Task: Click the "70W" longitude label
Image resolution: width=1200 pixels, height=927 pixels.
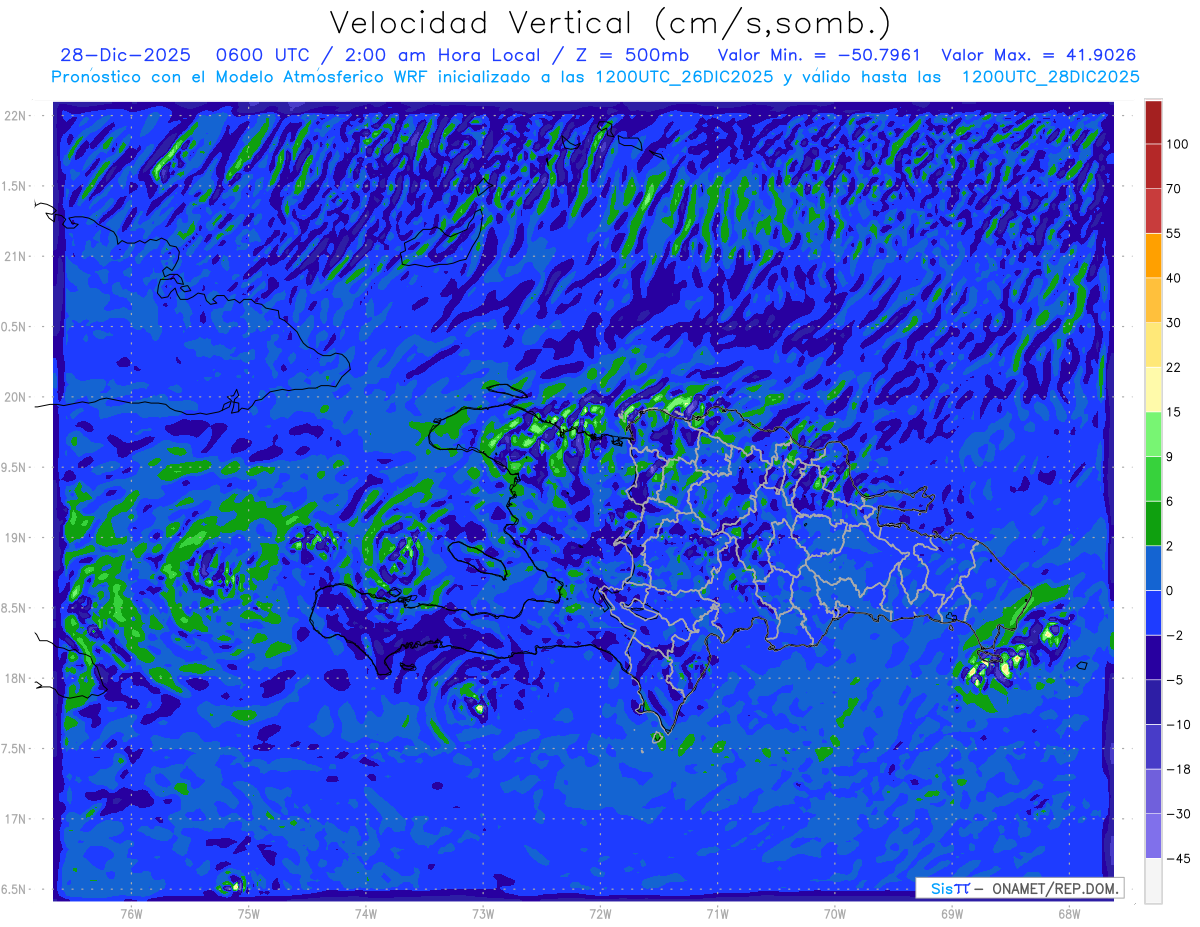Action: 835,913
